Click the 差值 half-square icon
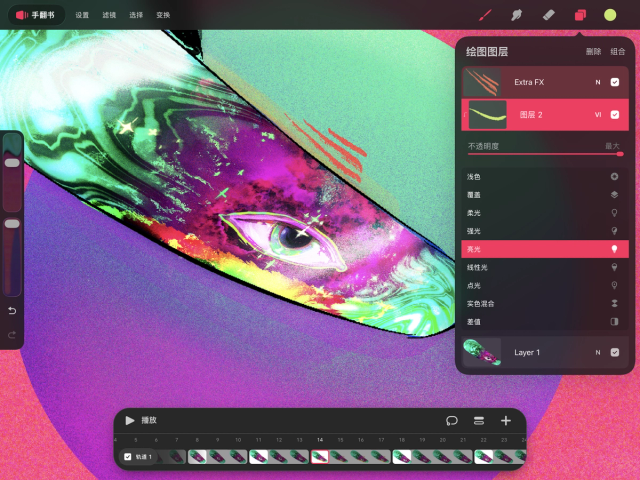 click(614, 322)
